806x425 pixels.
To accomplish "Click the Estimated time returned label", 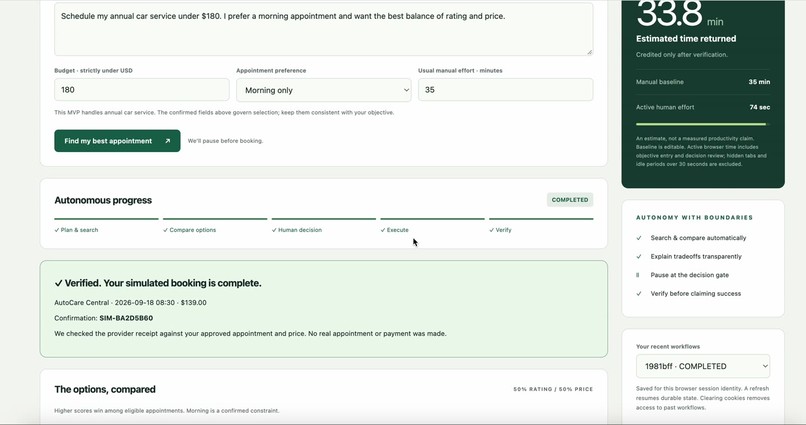I will point(686,39).
